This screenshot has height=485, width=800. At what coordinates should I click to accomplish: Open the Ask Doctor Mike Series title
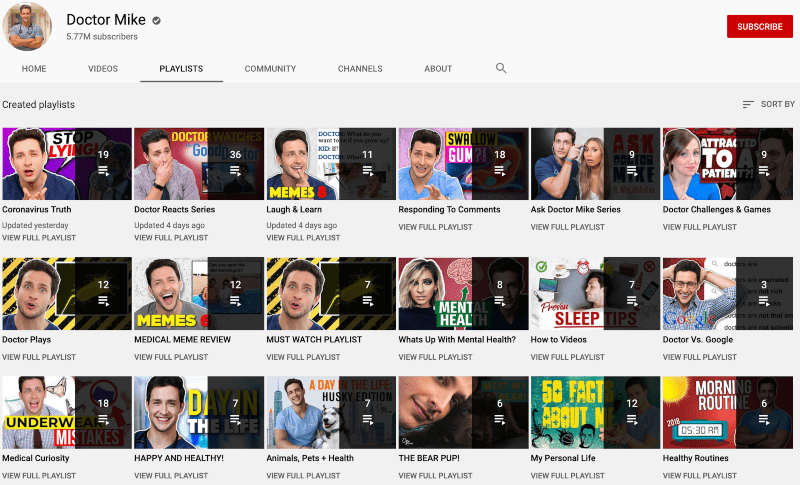pyautogui.click(x=575, y=210)
